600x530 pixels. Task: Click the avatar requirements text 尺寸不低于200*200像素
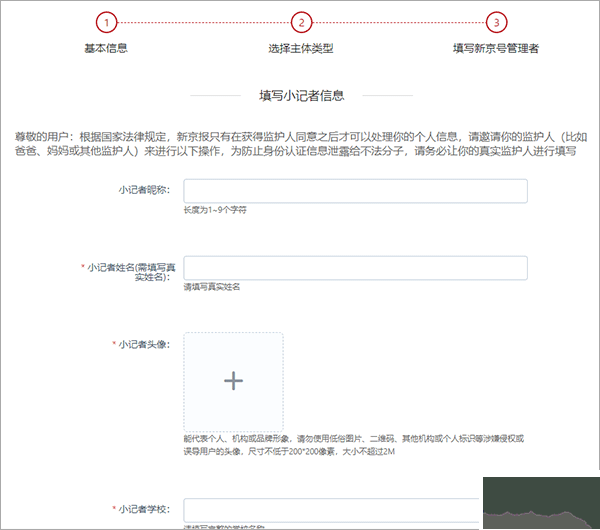(x=292, y=452)
